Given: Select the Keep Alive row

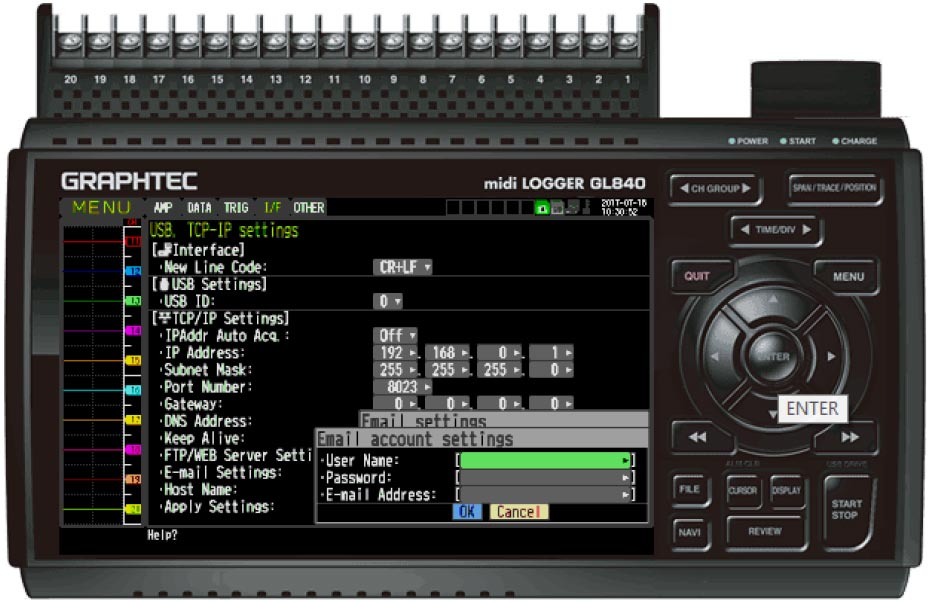Looking at the screenshot, I should [203, 438].
